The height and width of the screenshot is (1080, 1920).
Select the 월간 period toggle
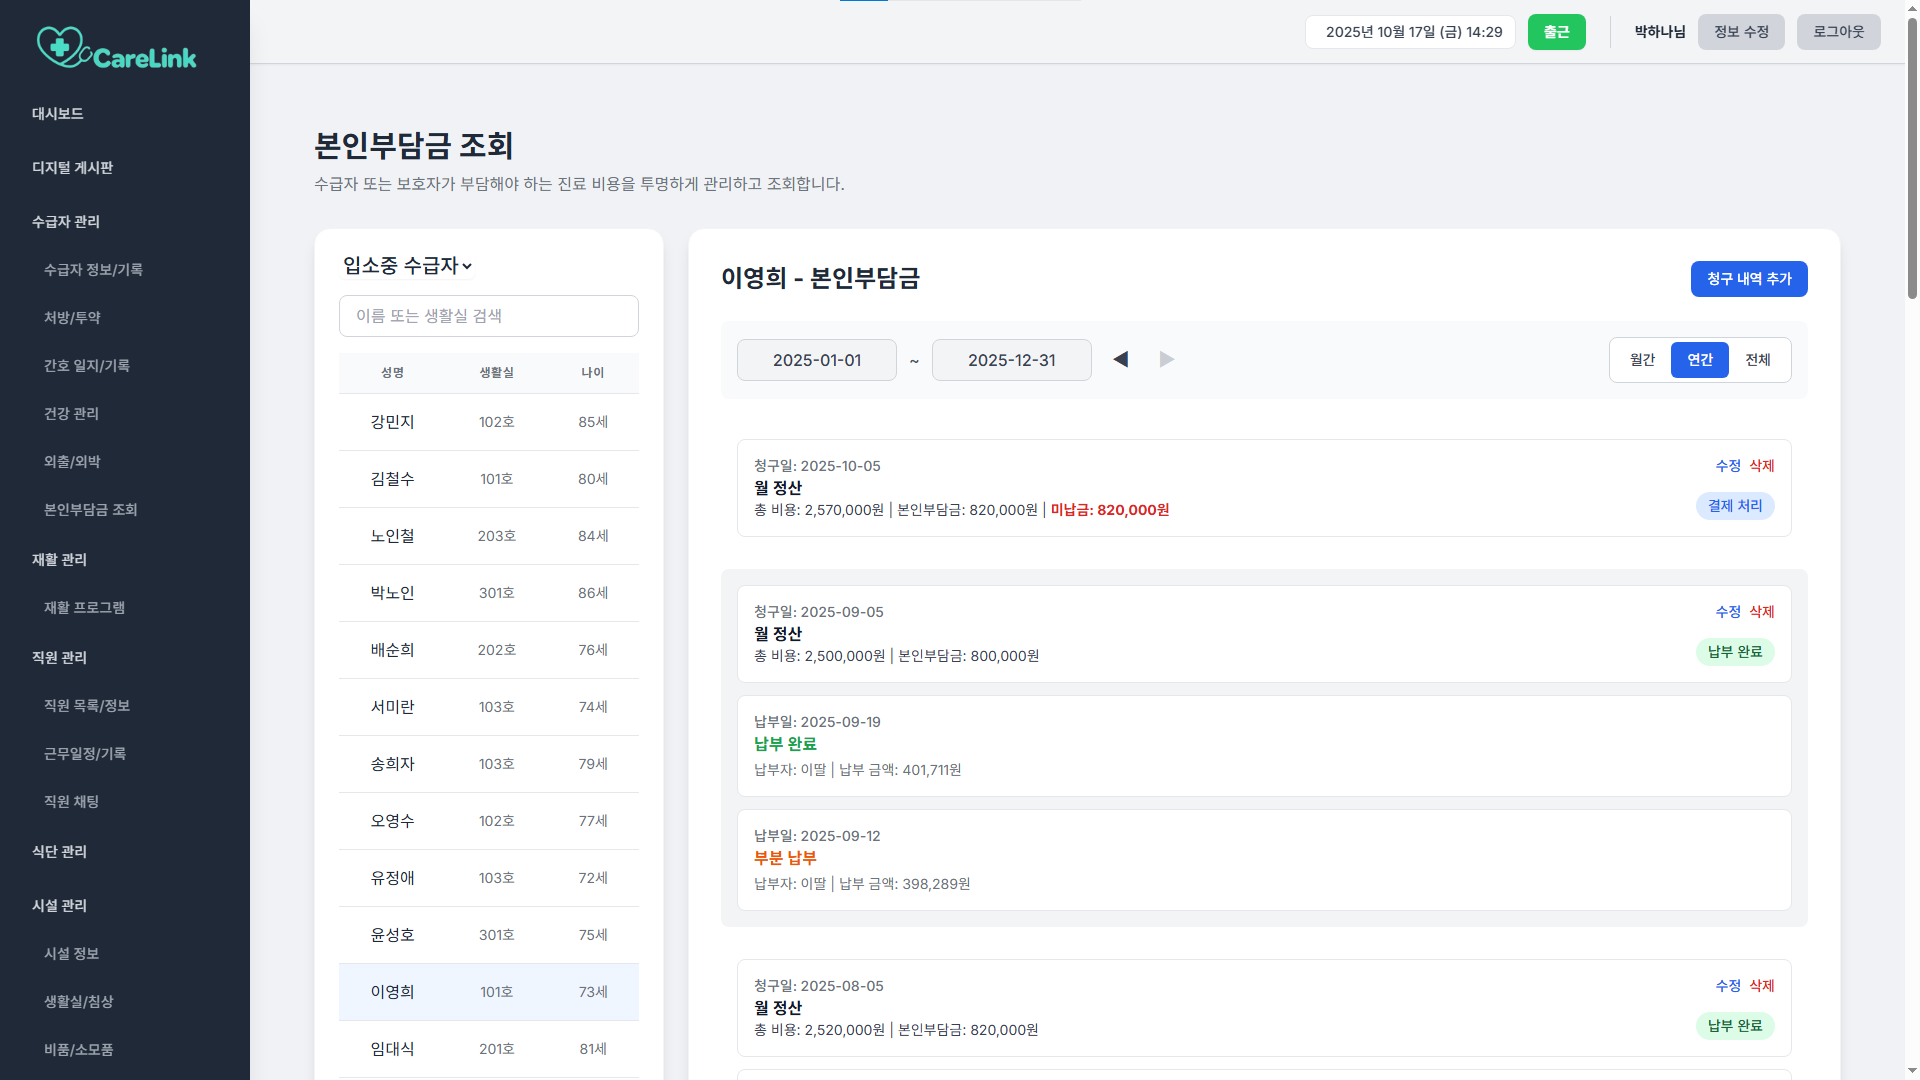[1642, 360]
